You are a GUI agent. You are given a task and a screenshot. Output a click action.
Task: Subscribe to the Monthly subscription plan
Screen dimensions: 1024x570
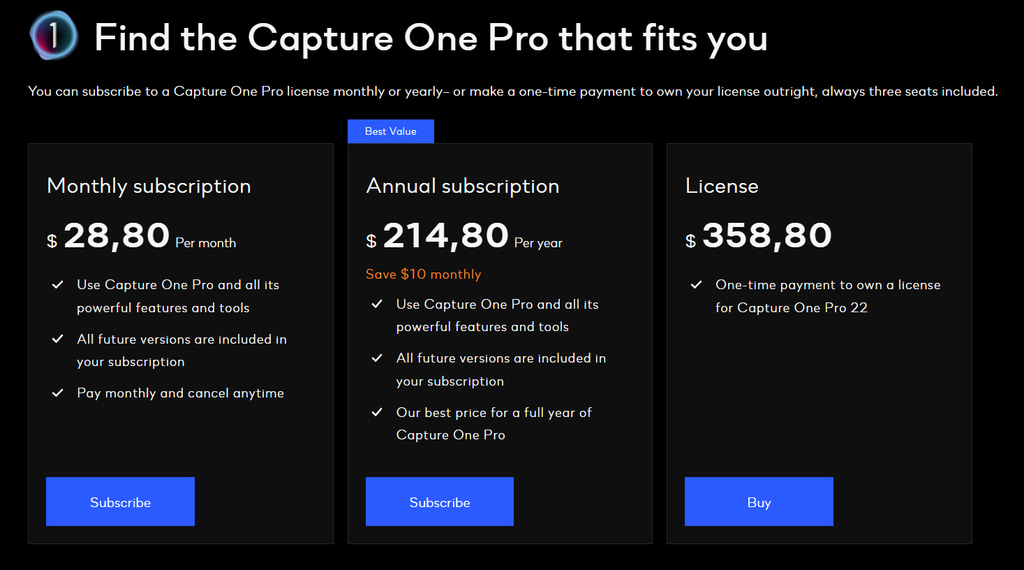pyautogui.click(x=120, y=501)
